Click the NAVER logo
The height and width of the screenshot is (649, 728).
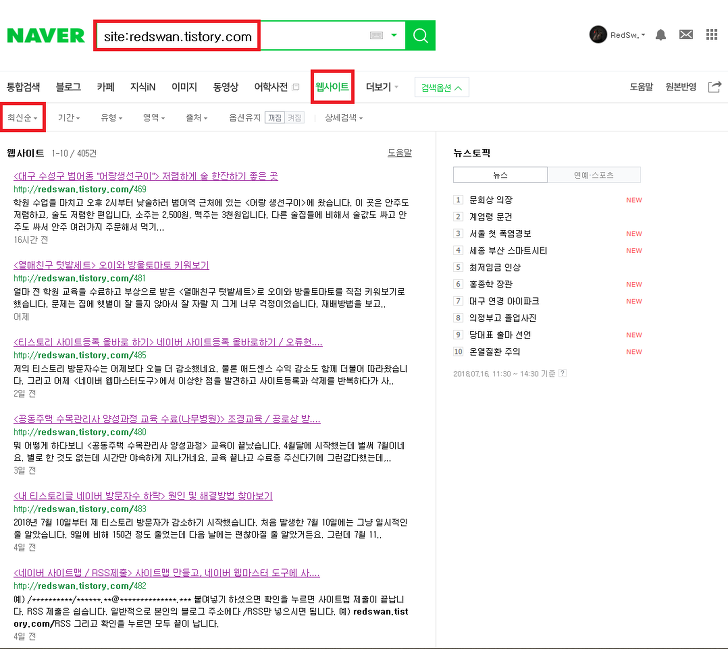[x=46, y=35]
